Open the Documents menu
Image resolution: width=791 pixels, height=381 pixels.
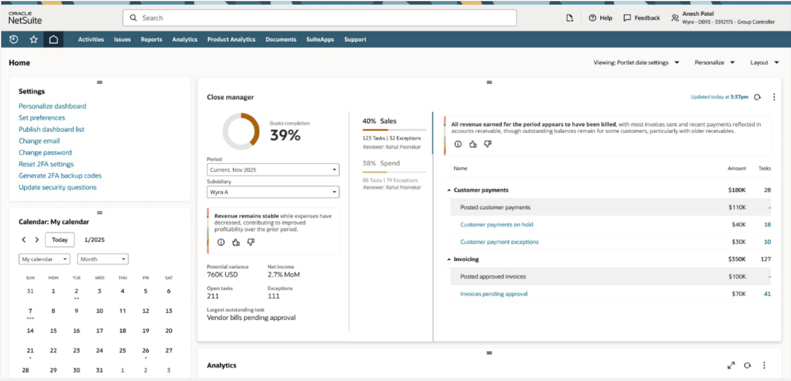(281, 39)
